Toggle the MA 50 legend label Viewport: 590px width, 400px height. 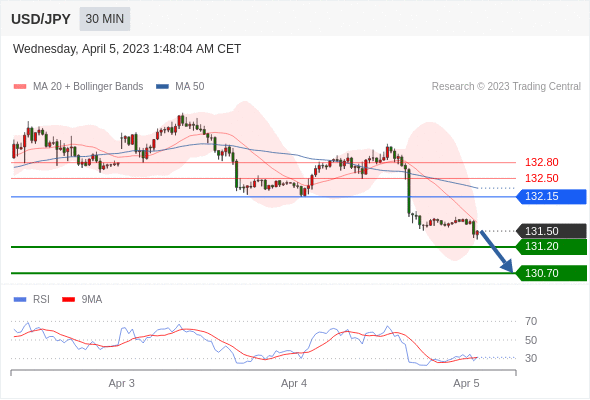[x=190, y=87]
